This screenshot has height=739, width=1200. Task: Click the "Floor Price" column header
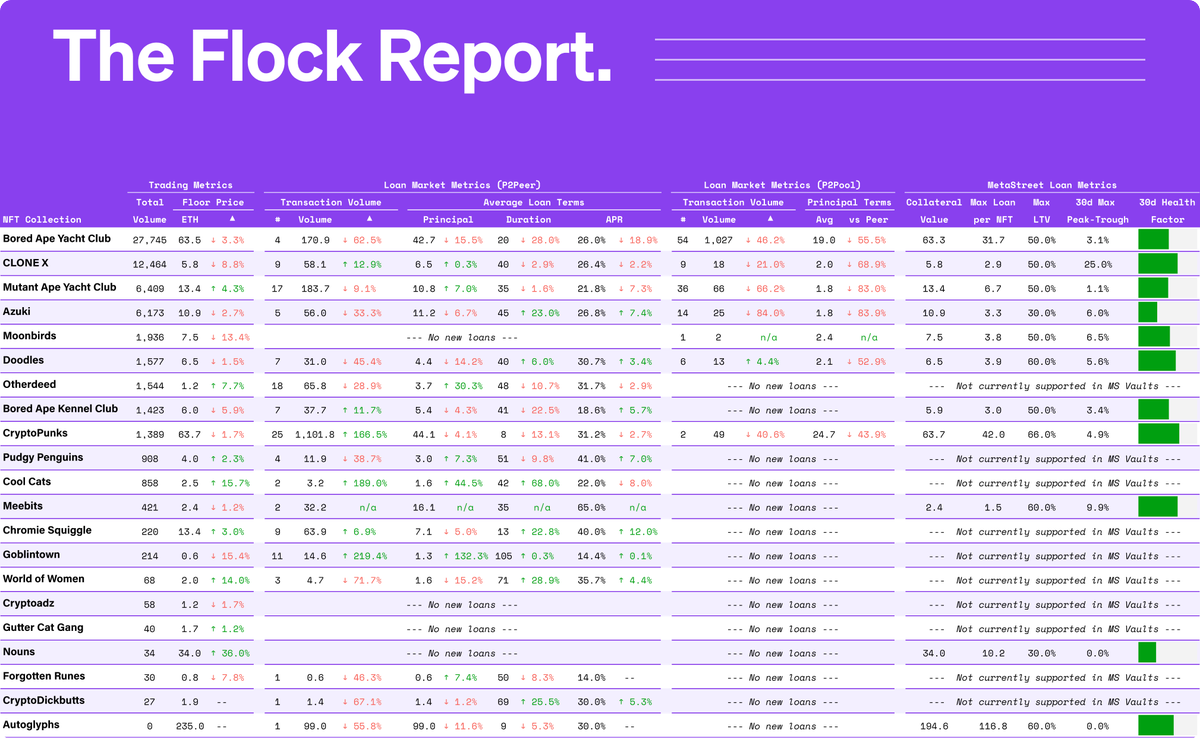click(213, 202)
